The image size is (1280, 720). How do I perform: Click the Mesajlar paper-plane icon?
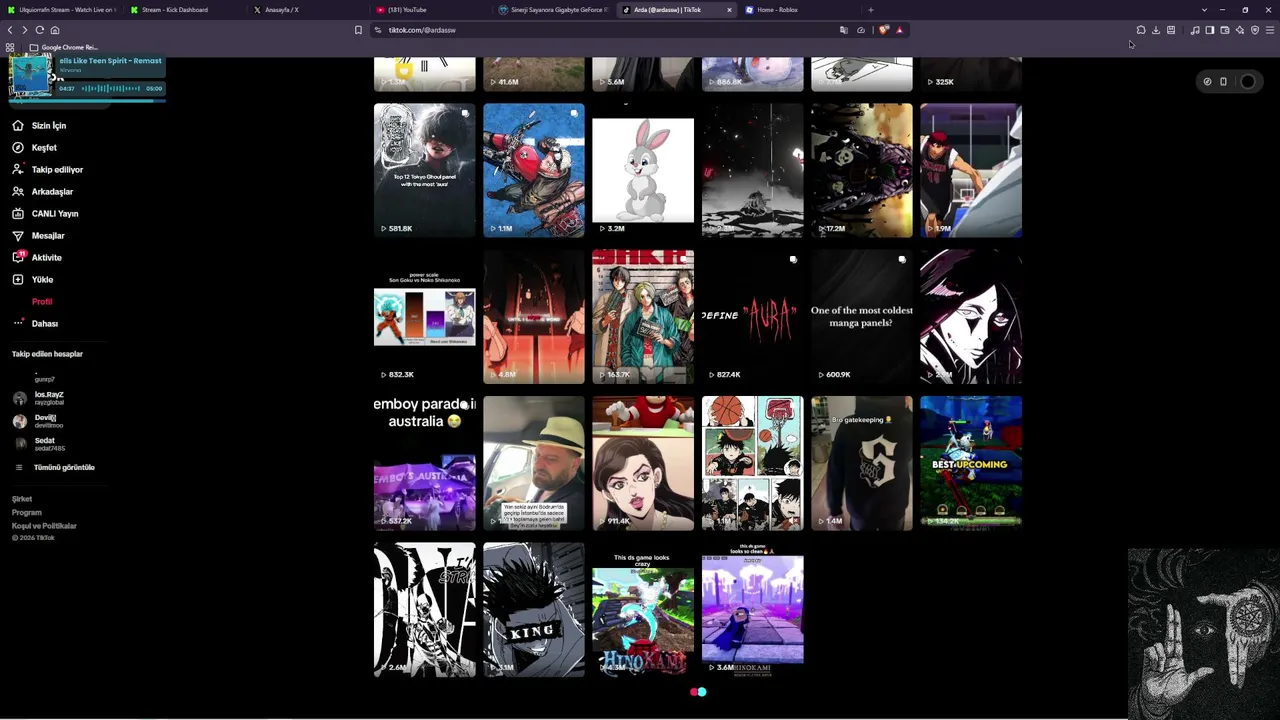[x=18, y=236]
